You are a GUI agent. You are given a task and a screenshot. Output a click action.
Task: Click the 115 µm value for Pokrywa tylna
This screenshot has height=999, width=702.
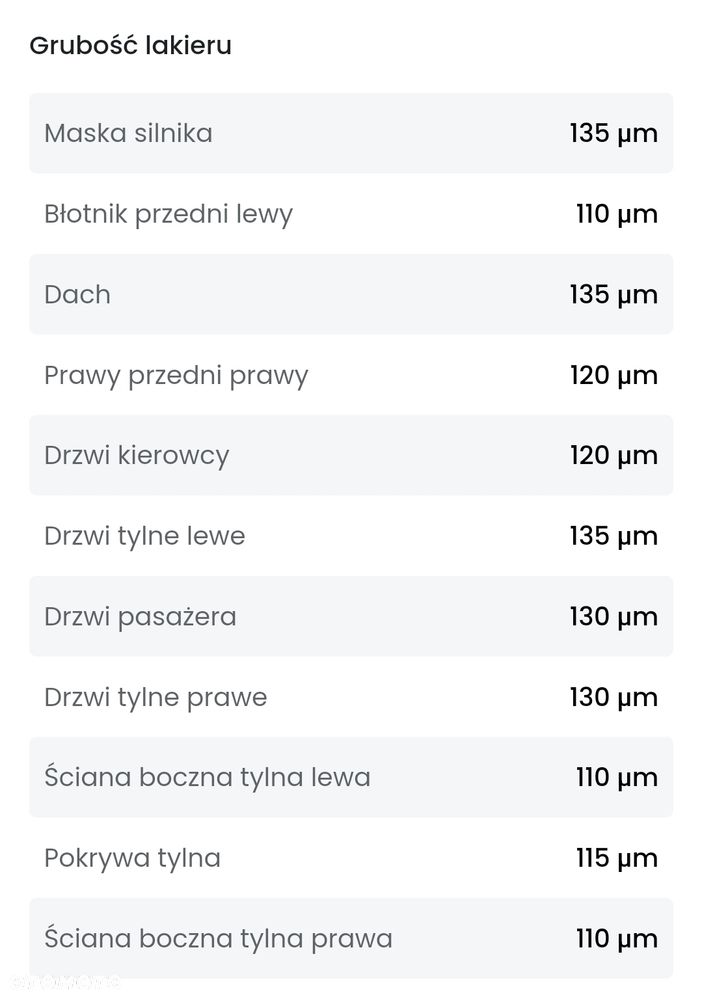[617, 859]
